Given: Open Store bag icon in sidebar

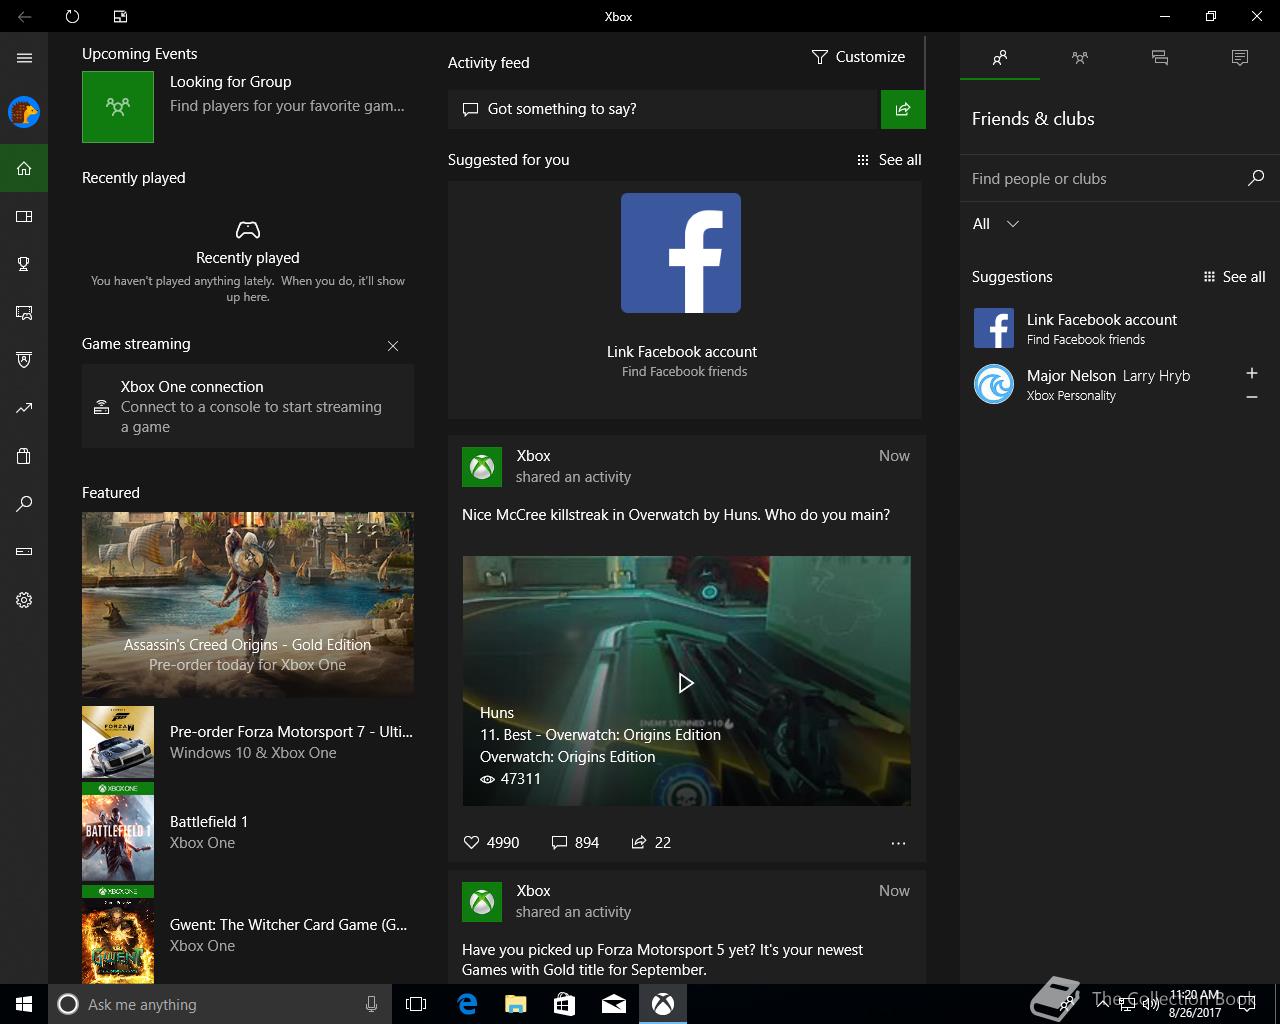Looking at the screenshot, I should [x=24, y=456].
